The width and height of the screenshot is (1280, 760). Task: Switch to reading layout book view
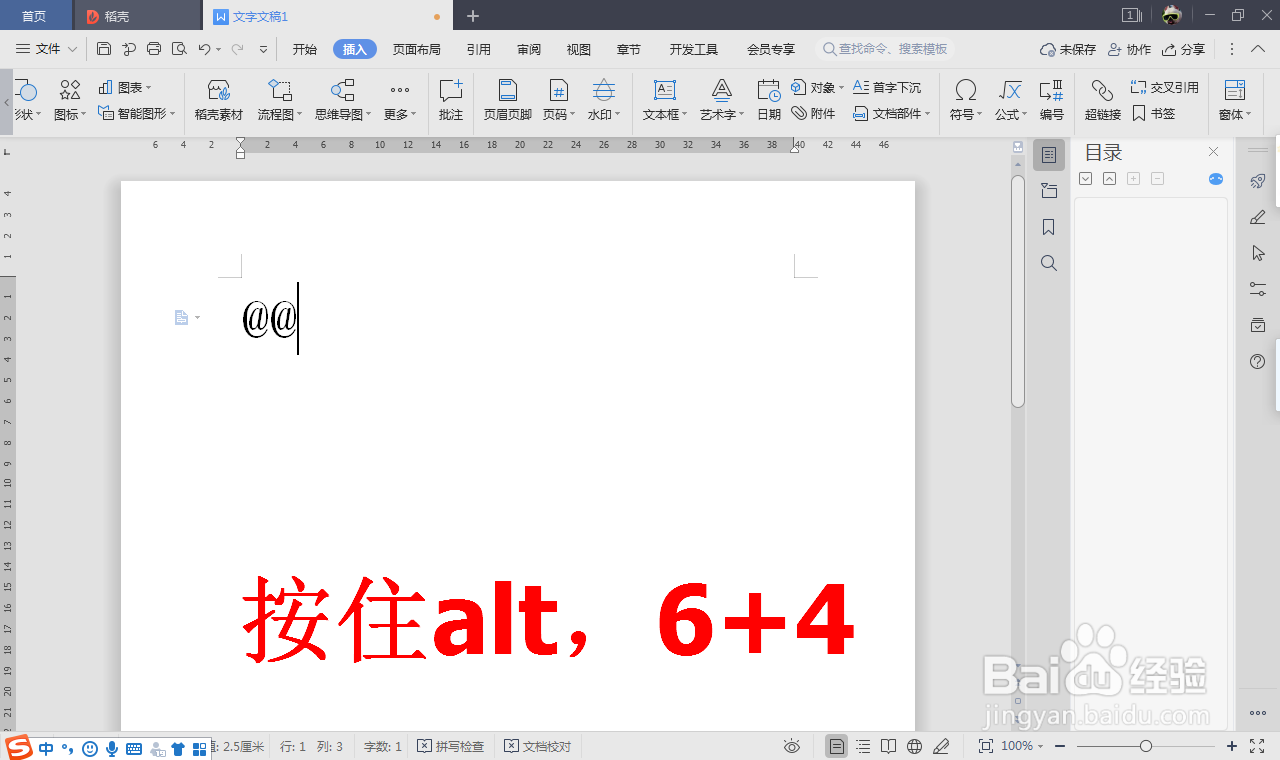click(x=888, y=746)
